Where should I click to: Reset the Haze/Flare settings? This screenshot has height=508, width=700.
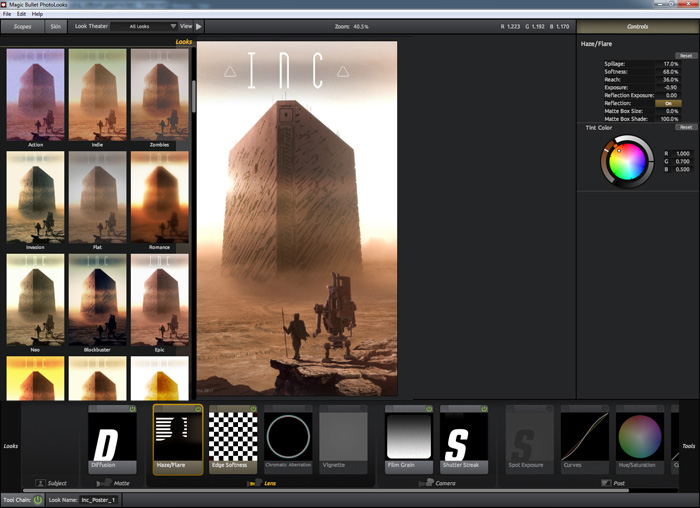pos(686,56)
